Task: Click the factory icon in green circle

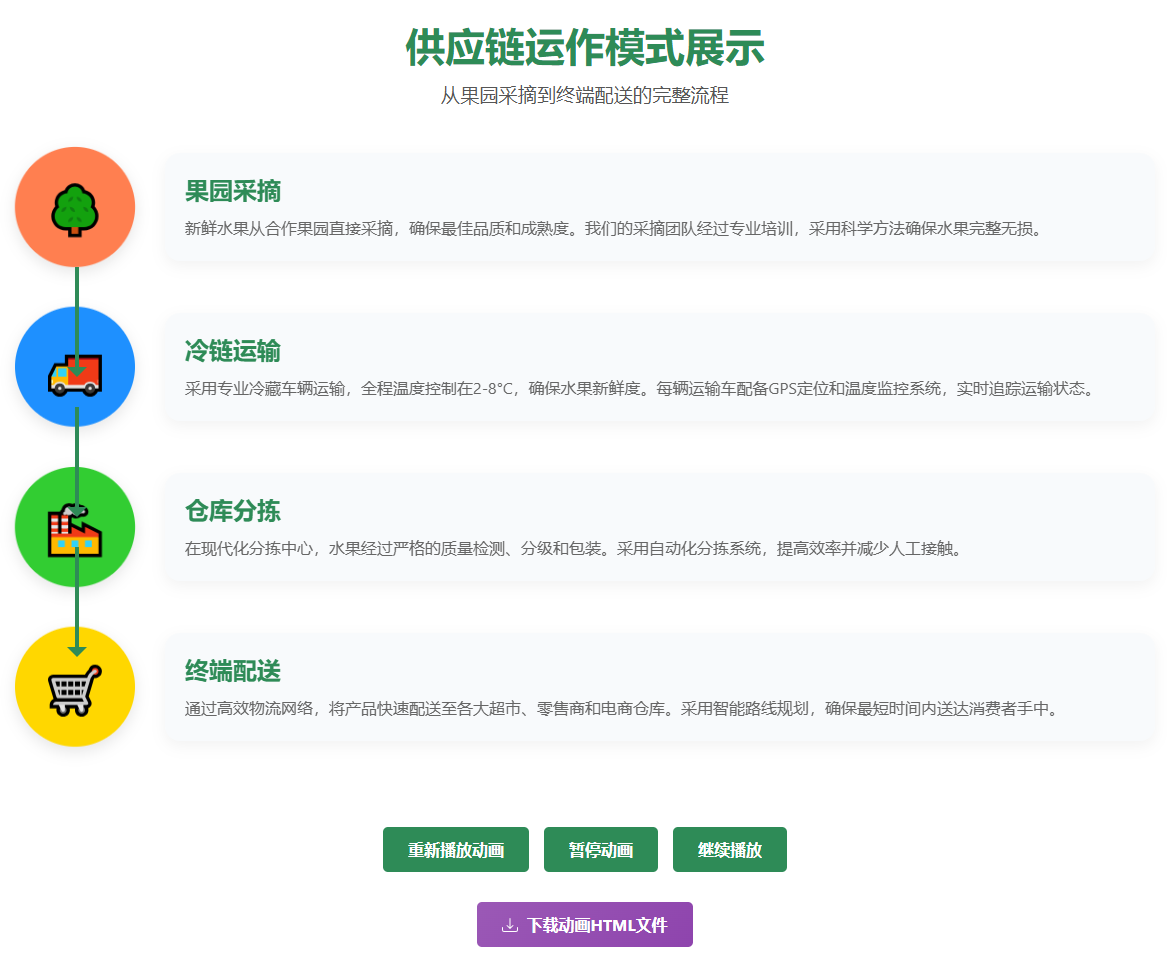Action: [x=75, y=532]
